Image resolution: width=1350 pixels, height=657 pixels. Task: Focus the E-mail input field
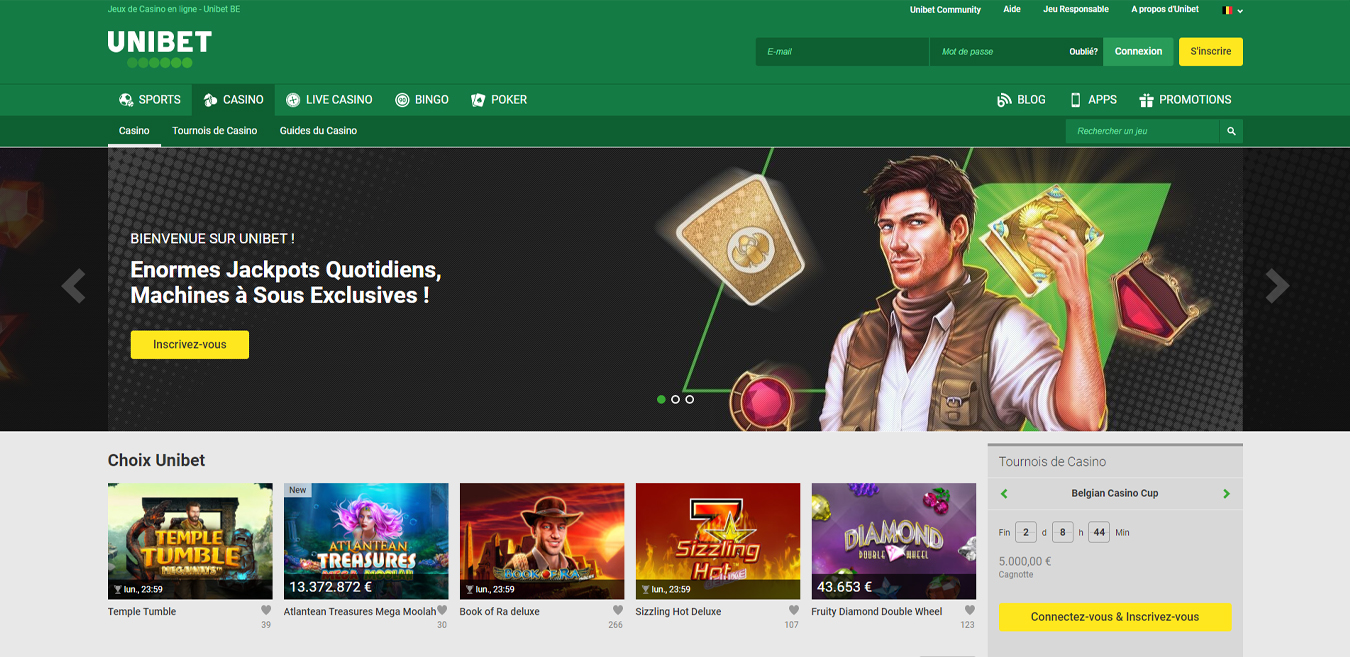[842, 52]
